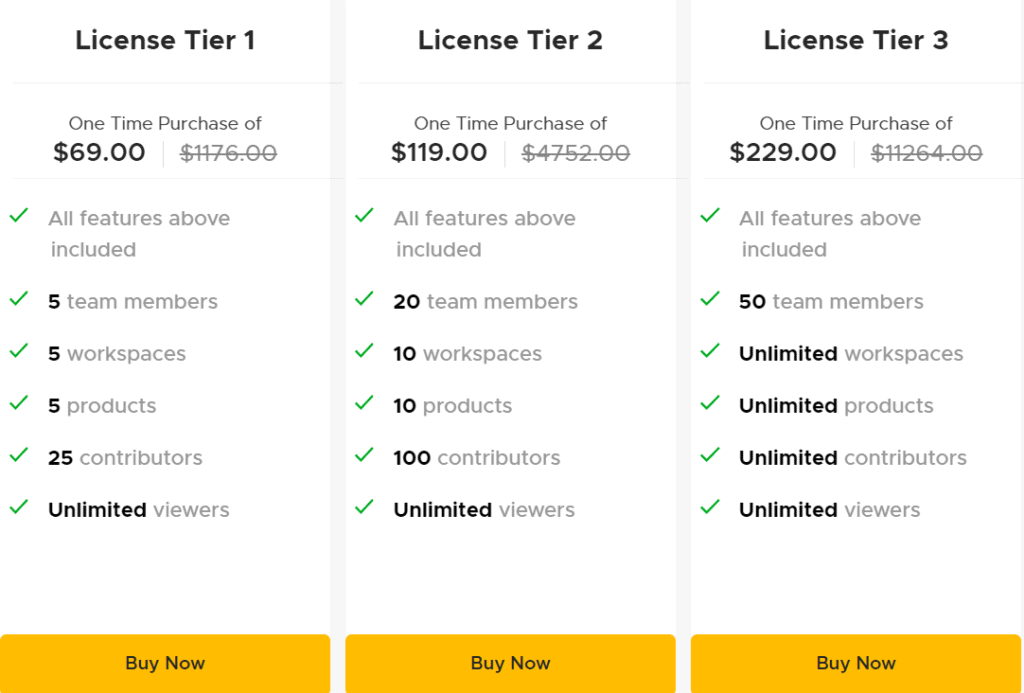The width and height of the screenshot is (1024, 693).
Task: Click checkmark next to Tier 1 '25 contributors'
Action: pyautogui.click(x=19, y=455)
